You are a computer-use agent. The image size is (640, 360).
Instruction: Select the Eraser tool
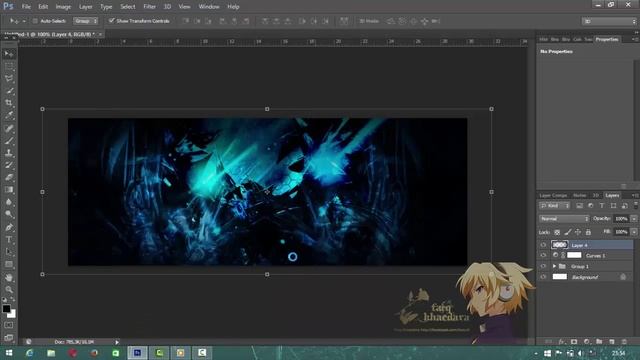pos(9,178)
